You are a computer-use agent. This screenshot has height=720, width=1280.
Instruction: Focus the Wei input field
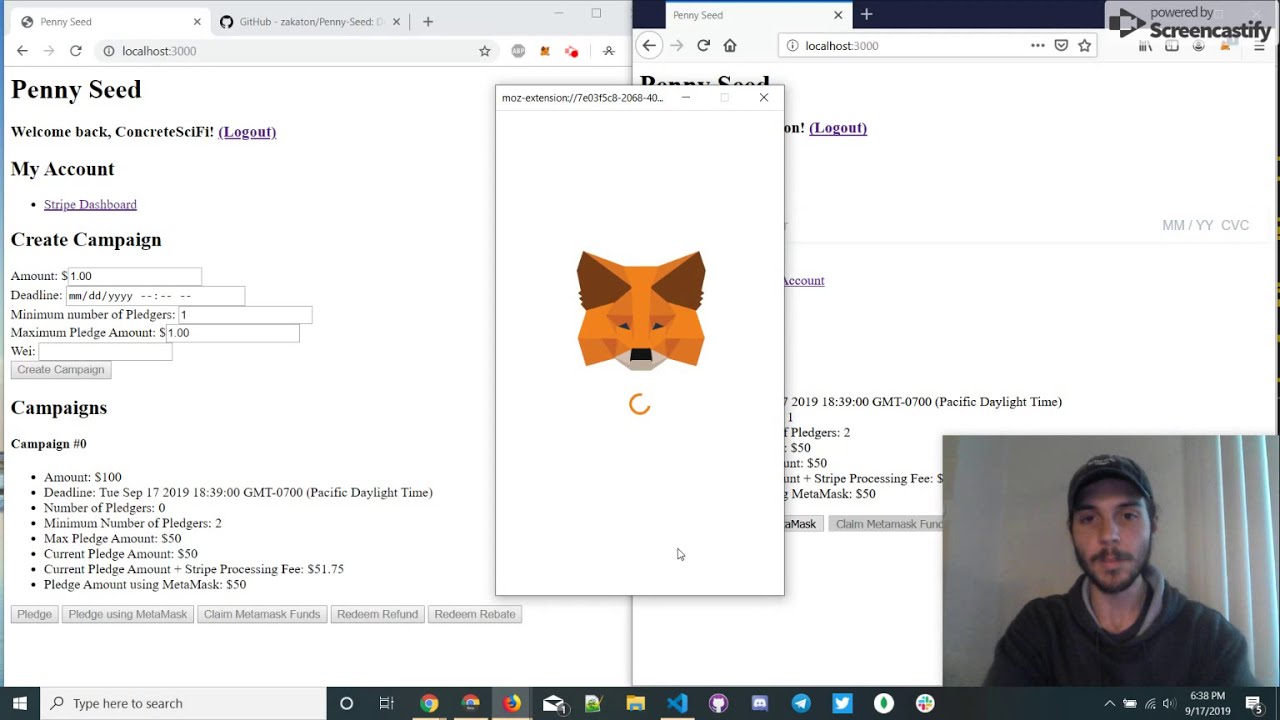point(105,352)
